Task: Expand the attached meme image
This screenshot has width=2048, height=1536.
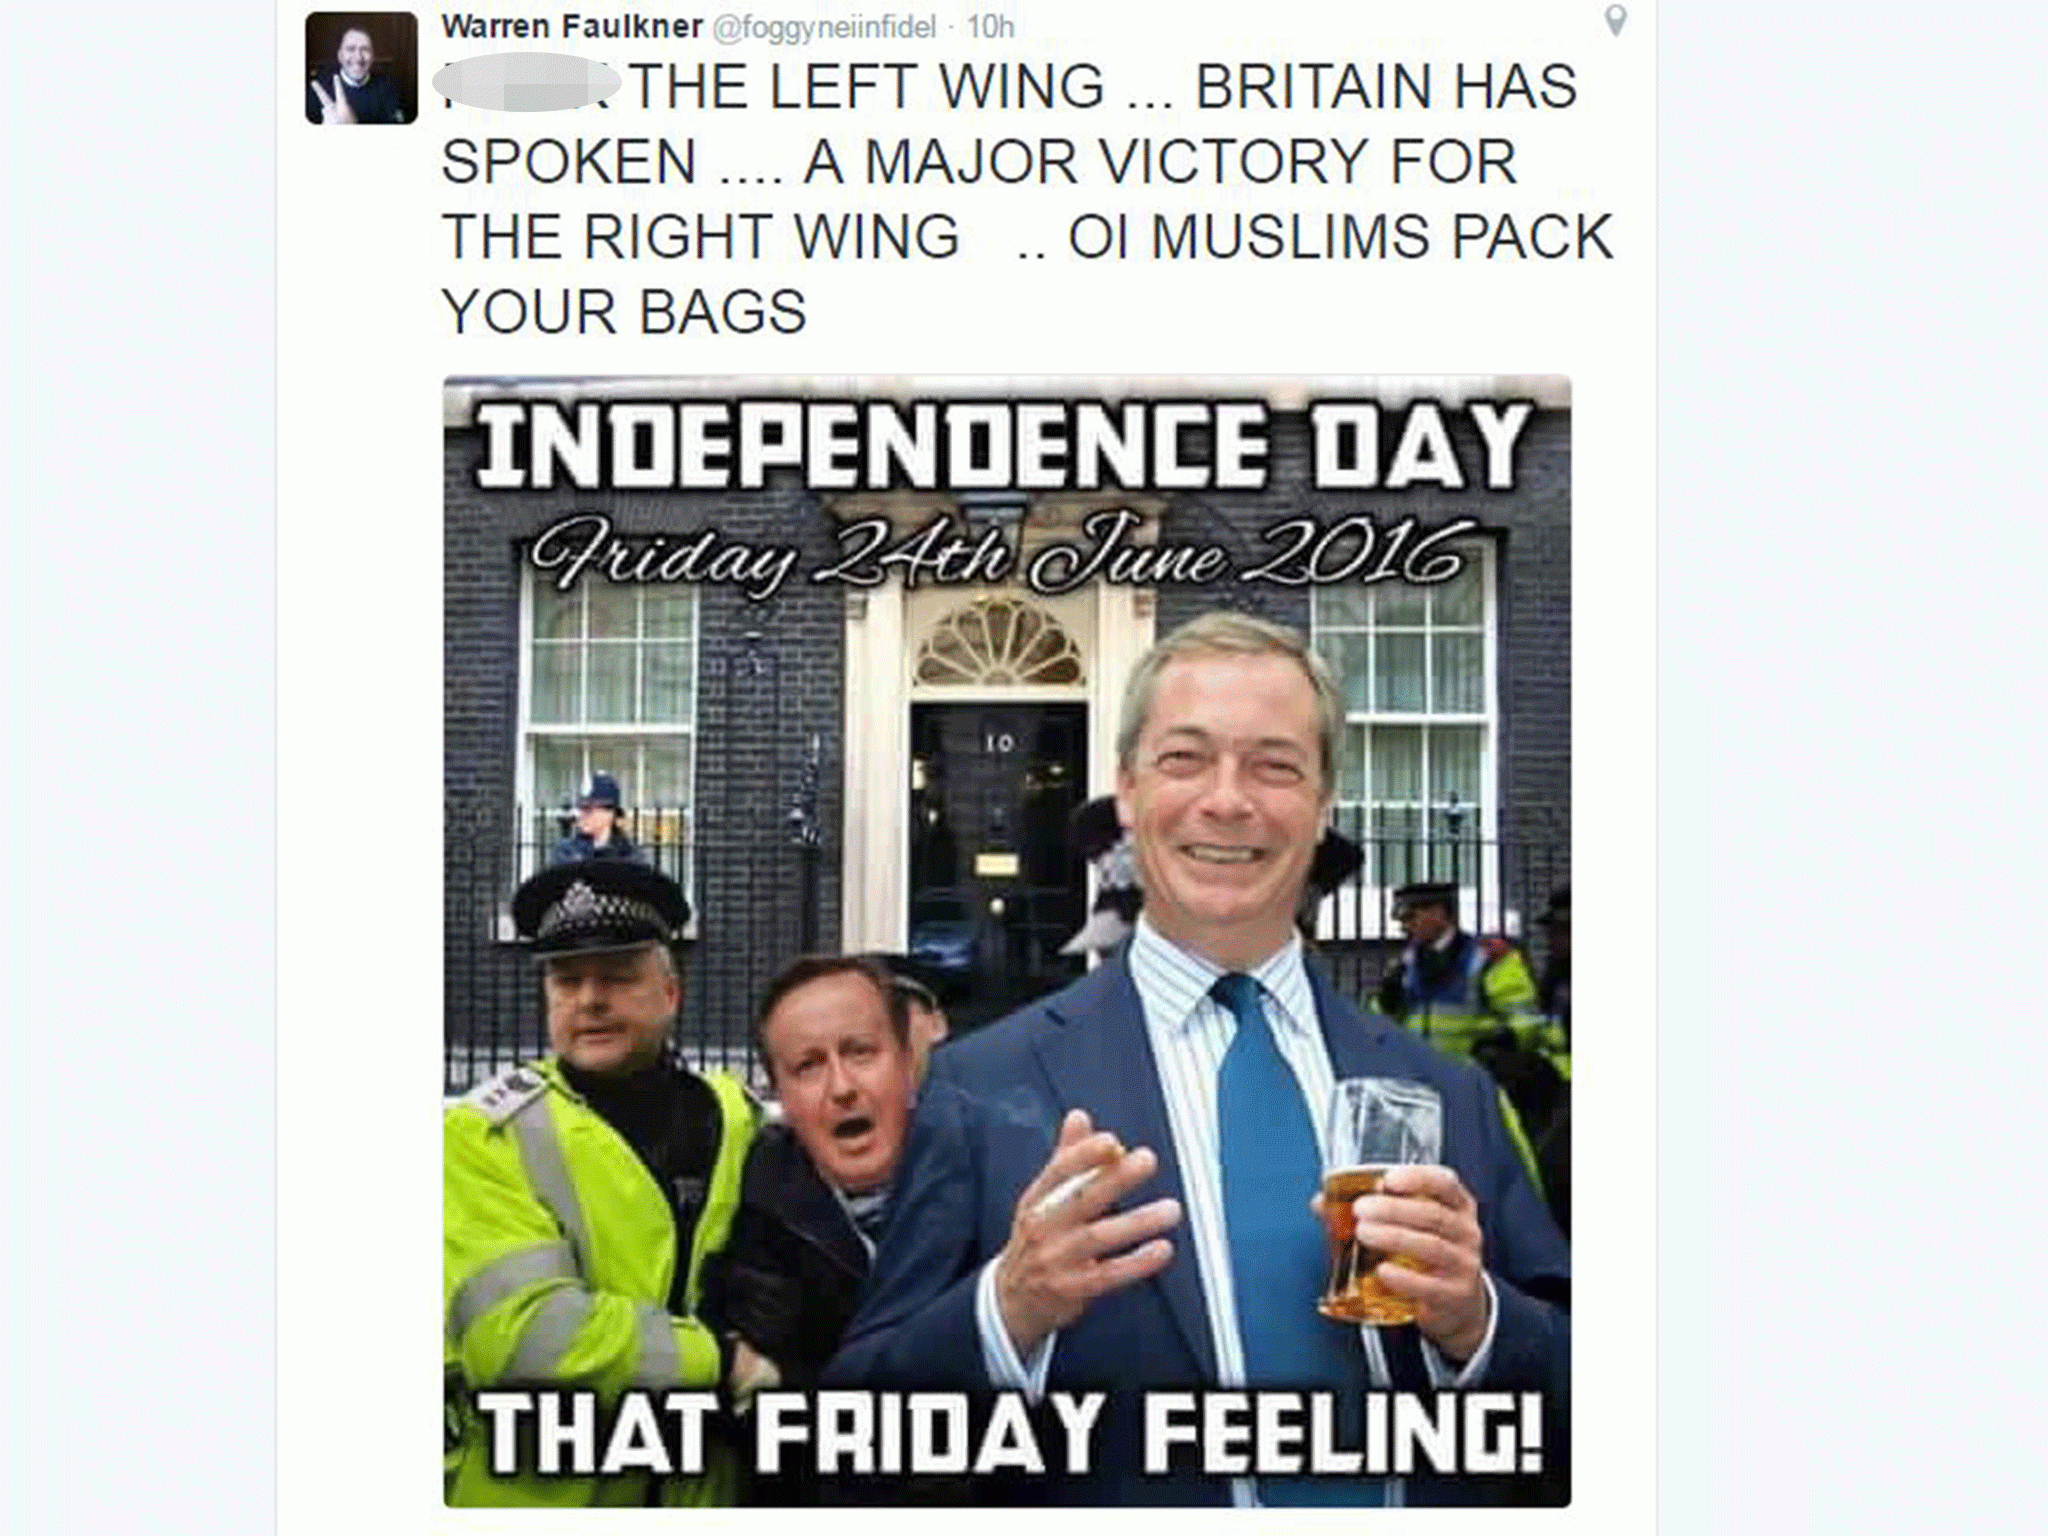Action: pyautogui.click(x=1007, y=941)
